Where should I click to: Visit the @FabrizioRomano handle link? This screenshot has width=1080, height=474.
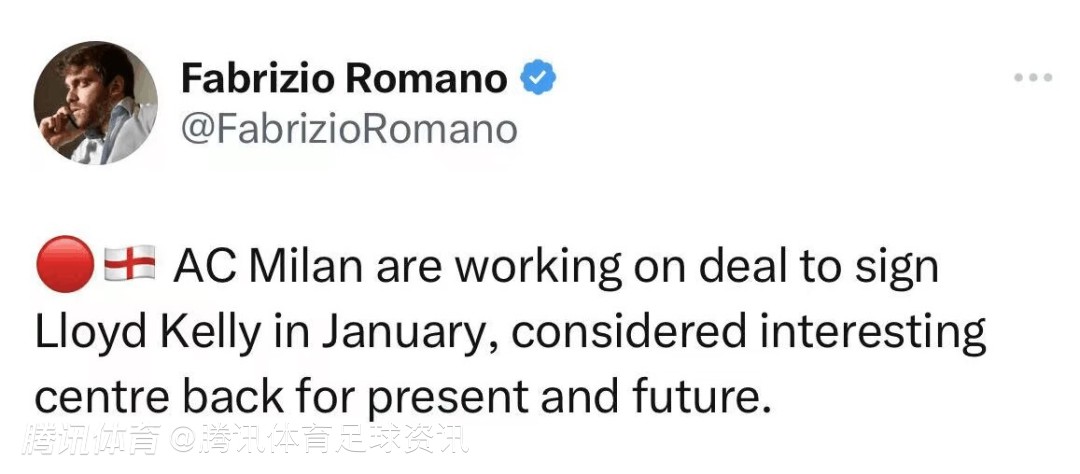pos(348,129)
